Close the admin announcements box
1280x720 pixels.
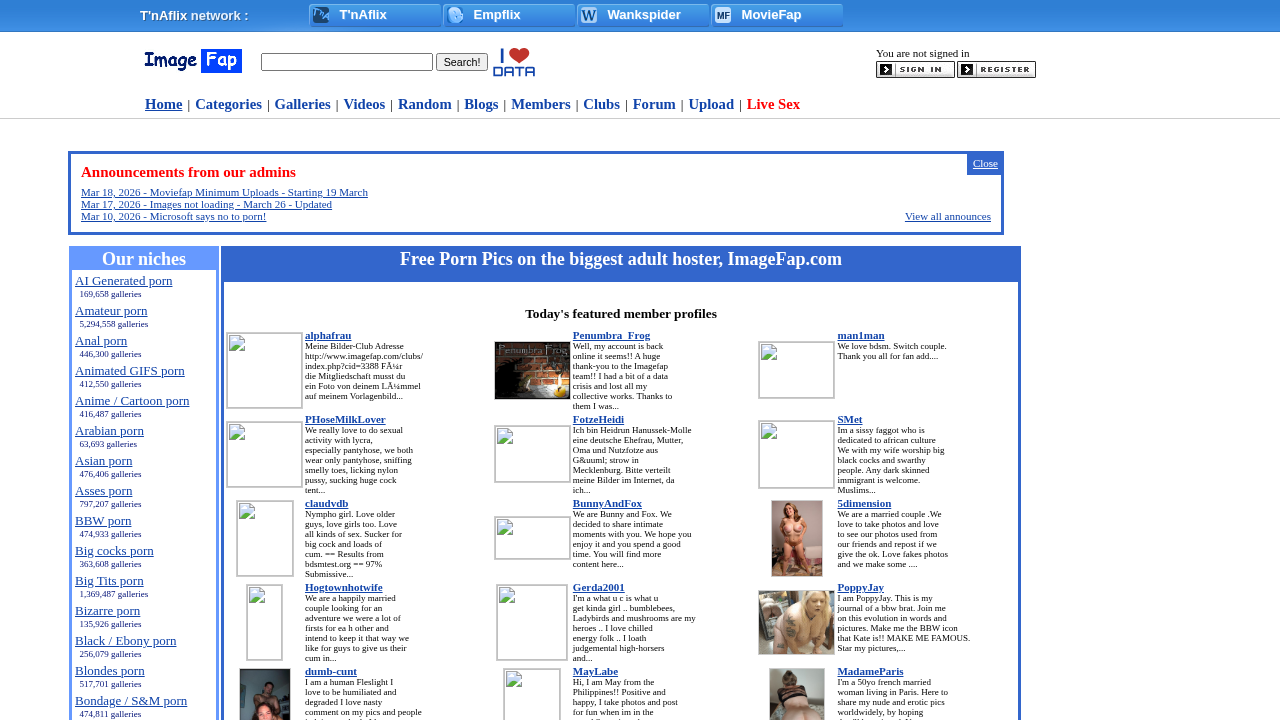click(x=985, y=163)
